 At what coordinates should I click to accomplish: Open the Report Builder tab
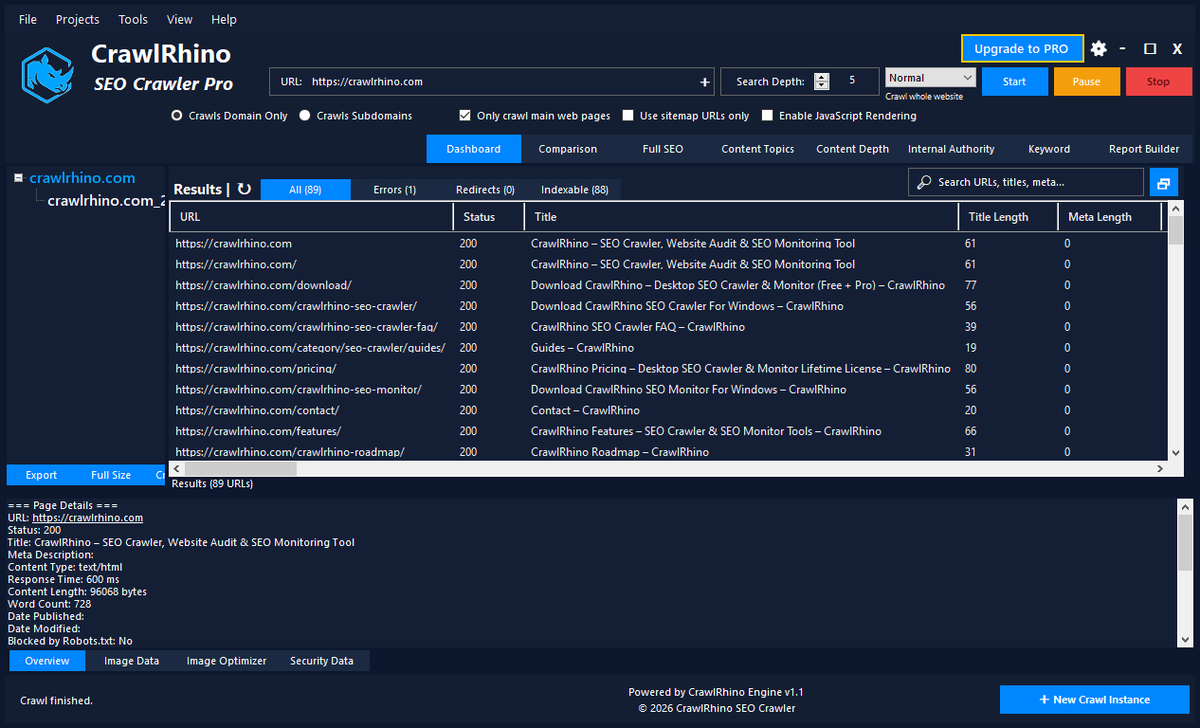1144,149
